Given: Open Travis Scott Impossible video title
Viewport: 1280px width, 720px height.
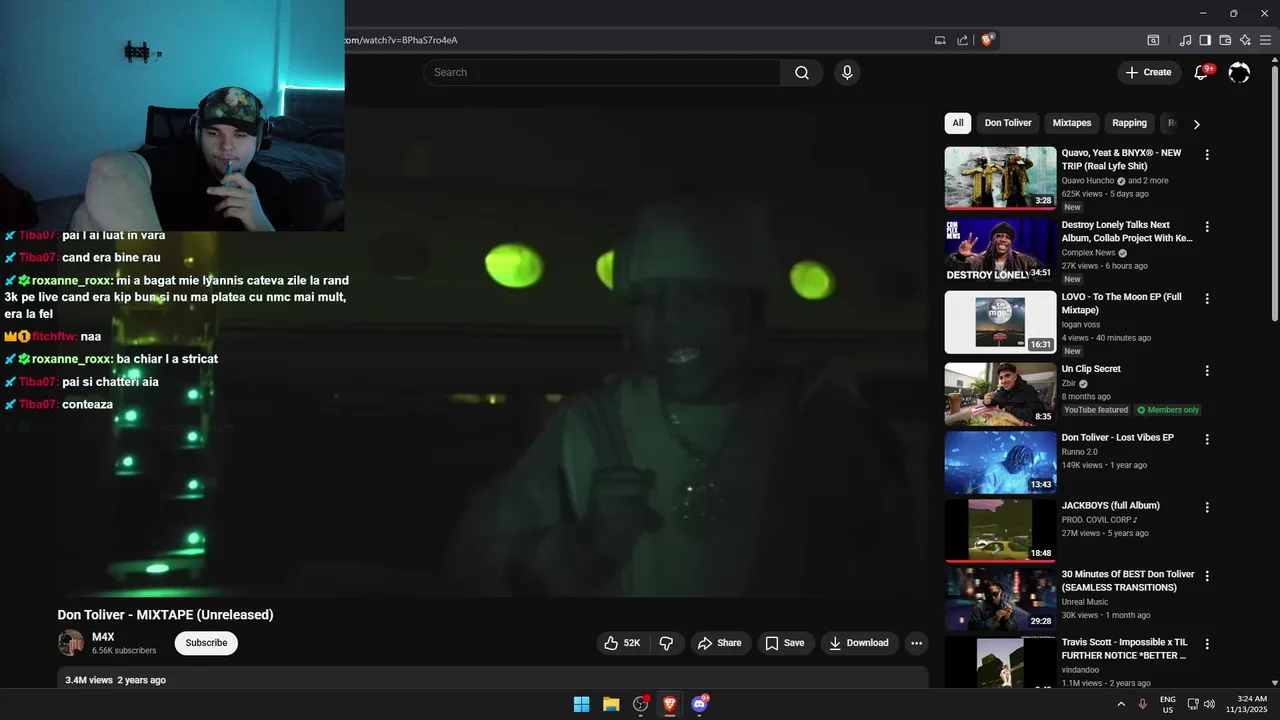Looking at the screenshot, I should point(1125,649).
